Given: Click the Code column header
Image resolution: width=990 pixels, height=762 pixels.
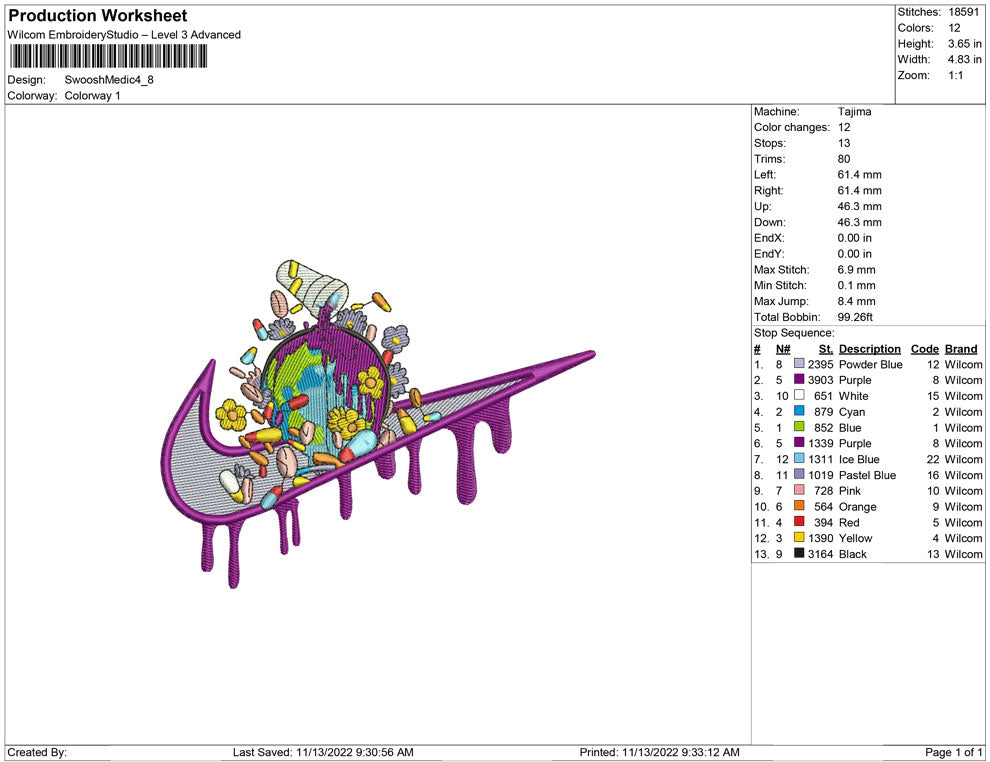Looking at the screenshot, I should coord(924,349).
